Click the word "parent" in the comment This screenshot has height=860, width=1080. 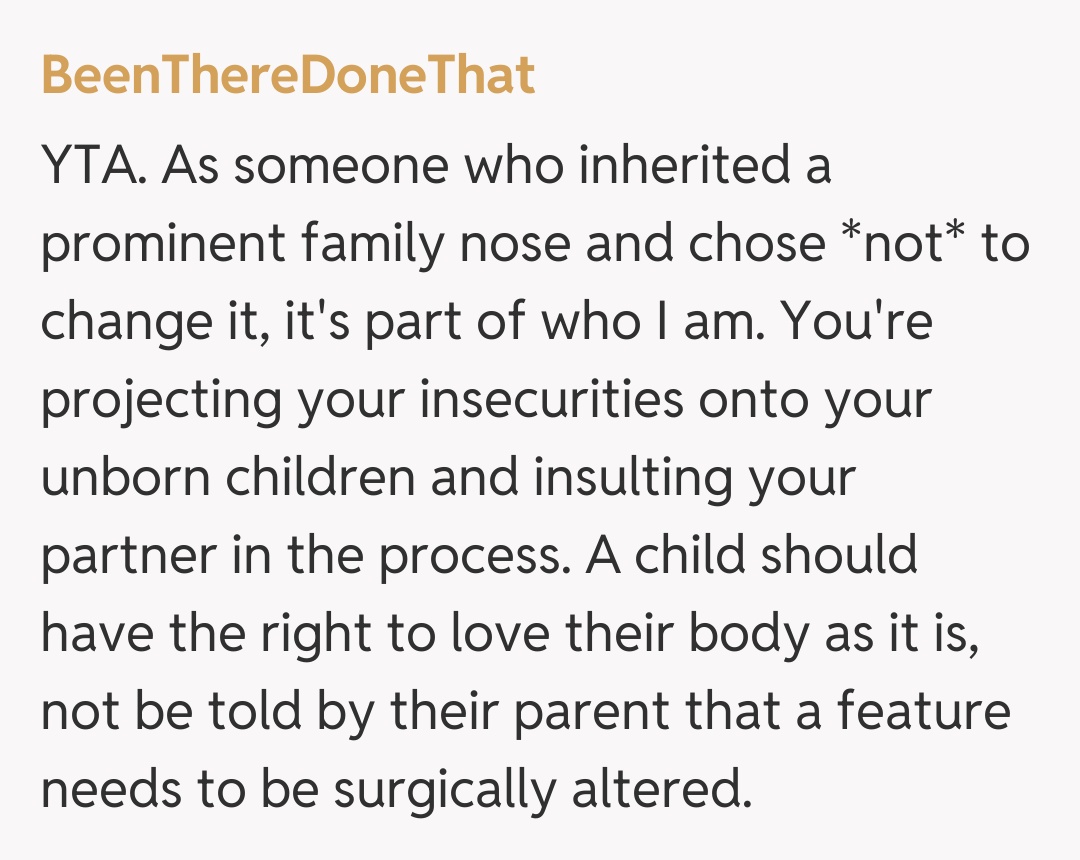(539, 712)
